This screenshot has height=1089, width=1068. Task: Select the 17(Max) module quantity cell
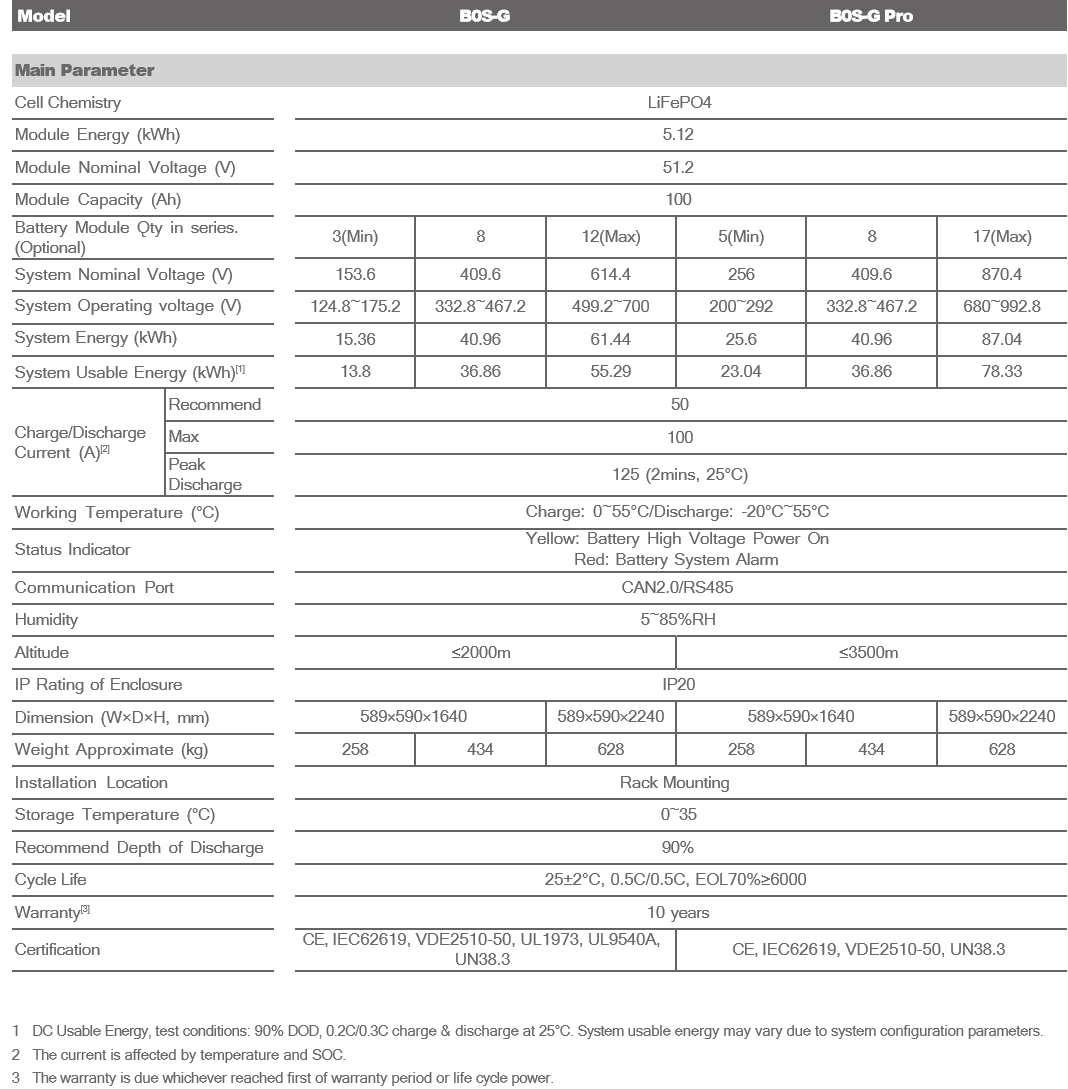point(1002,237)
